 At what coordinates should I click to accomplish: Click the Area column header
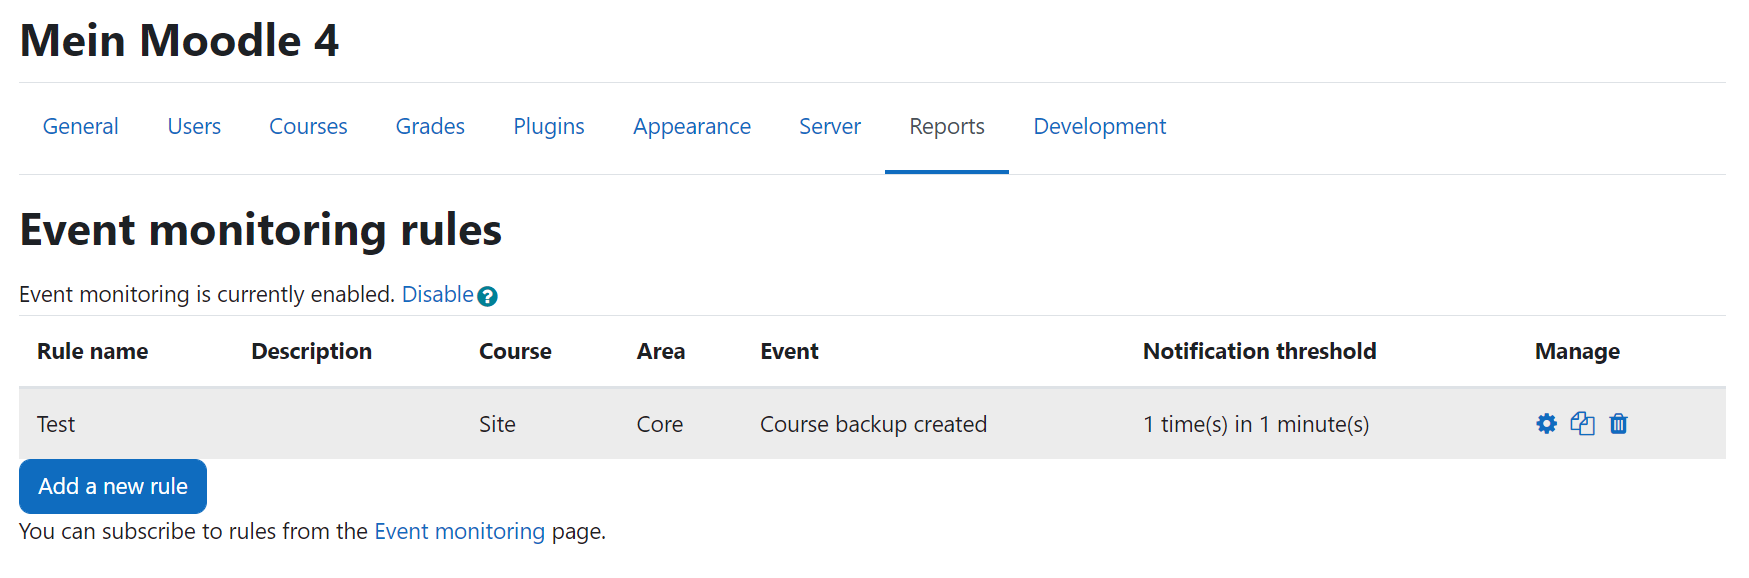(x=661, y=351)
